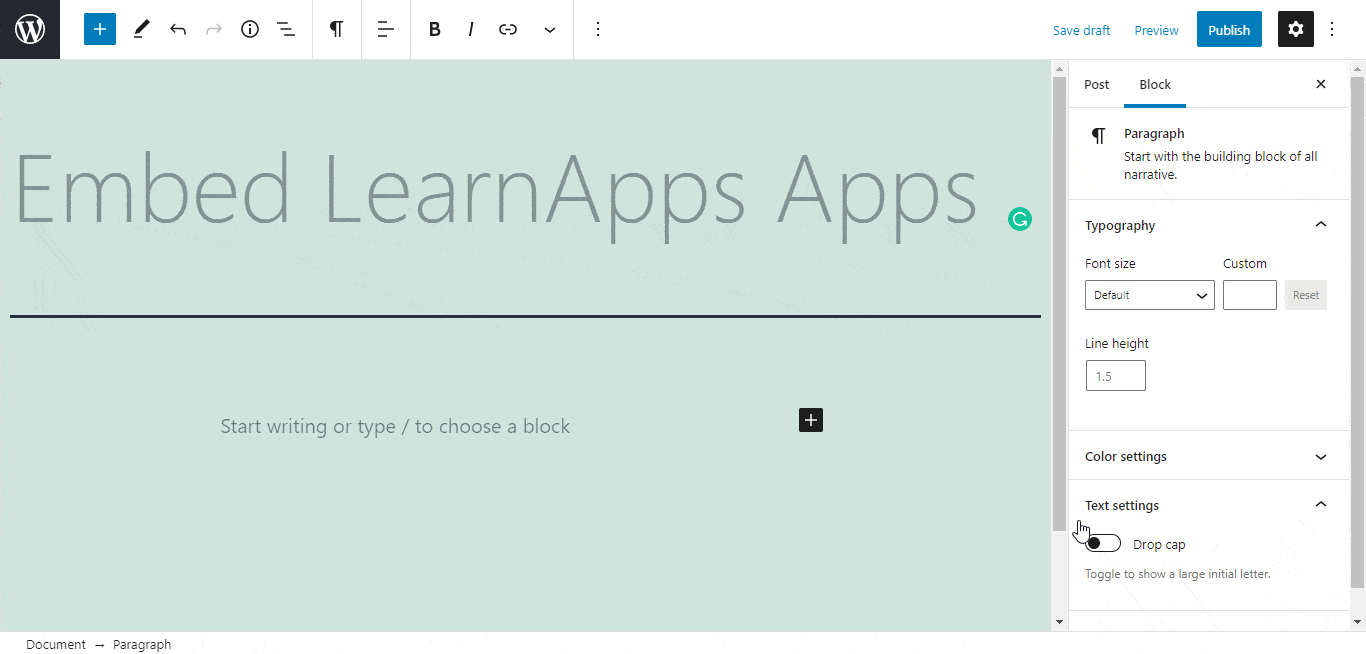Collapse the Text settings panel

click(1209, 505)
